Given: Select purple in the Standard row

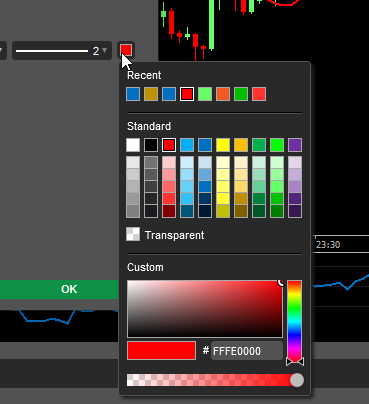Looking at the screenshot, I should pos(295,145).
